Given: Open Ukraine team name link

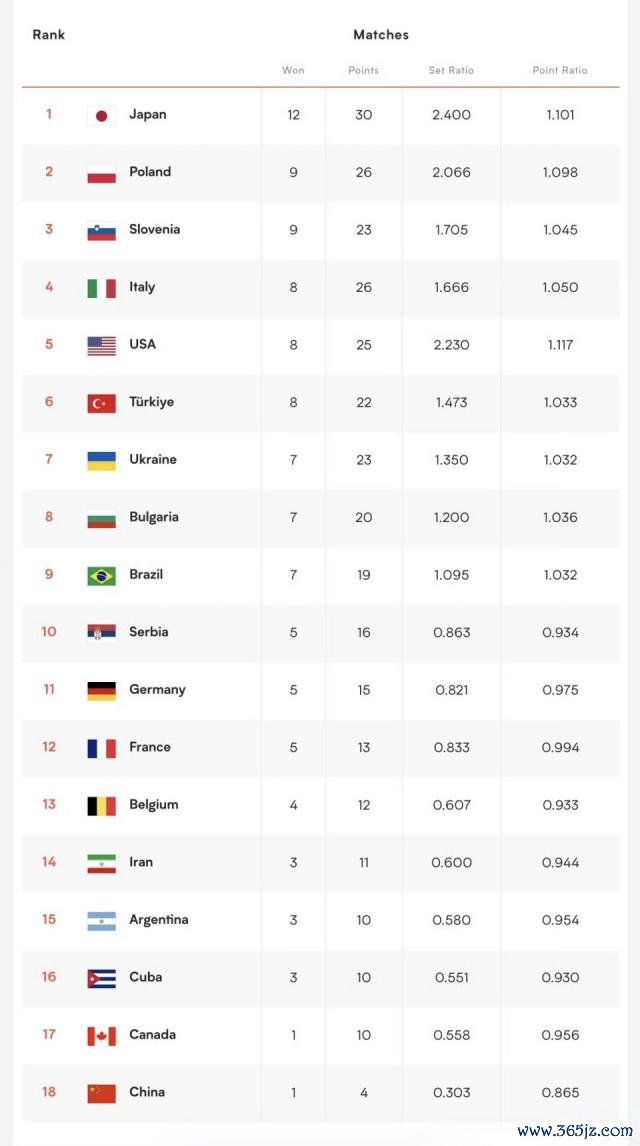Looking at the screenshot, I should click(x=153, y=459).
